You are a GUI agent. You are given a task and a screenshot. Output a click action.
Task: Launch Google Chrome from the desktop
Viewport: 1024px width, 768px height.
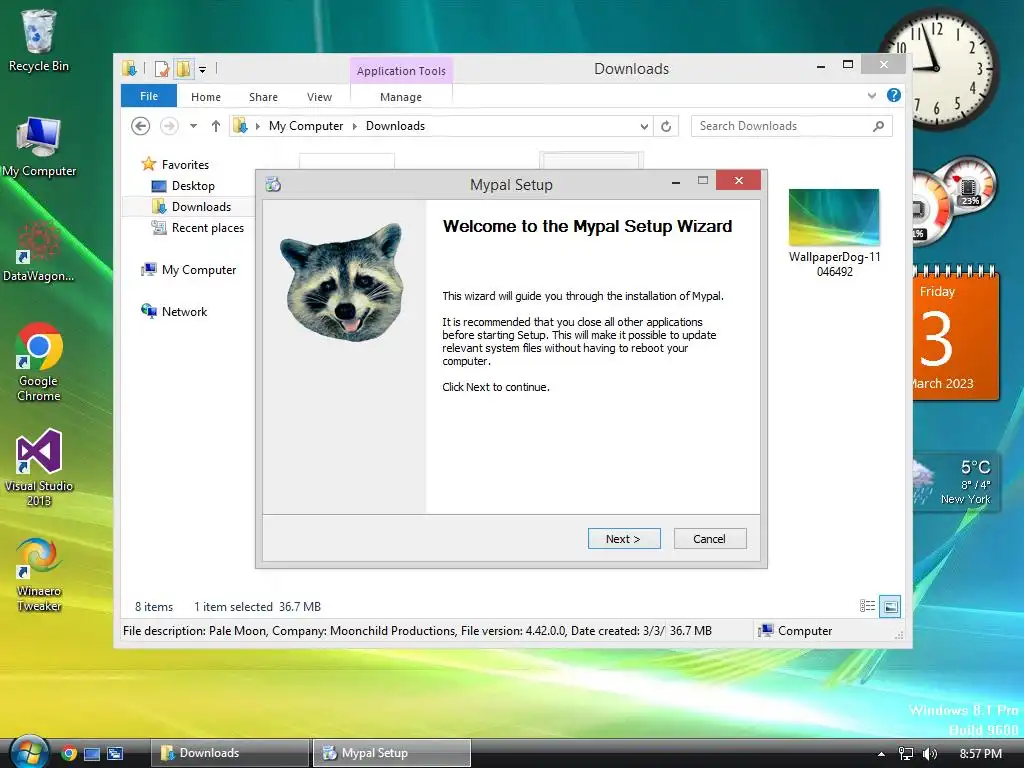point(39,362)
